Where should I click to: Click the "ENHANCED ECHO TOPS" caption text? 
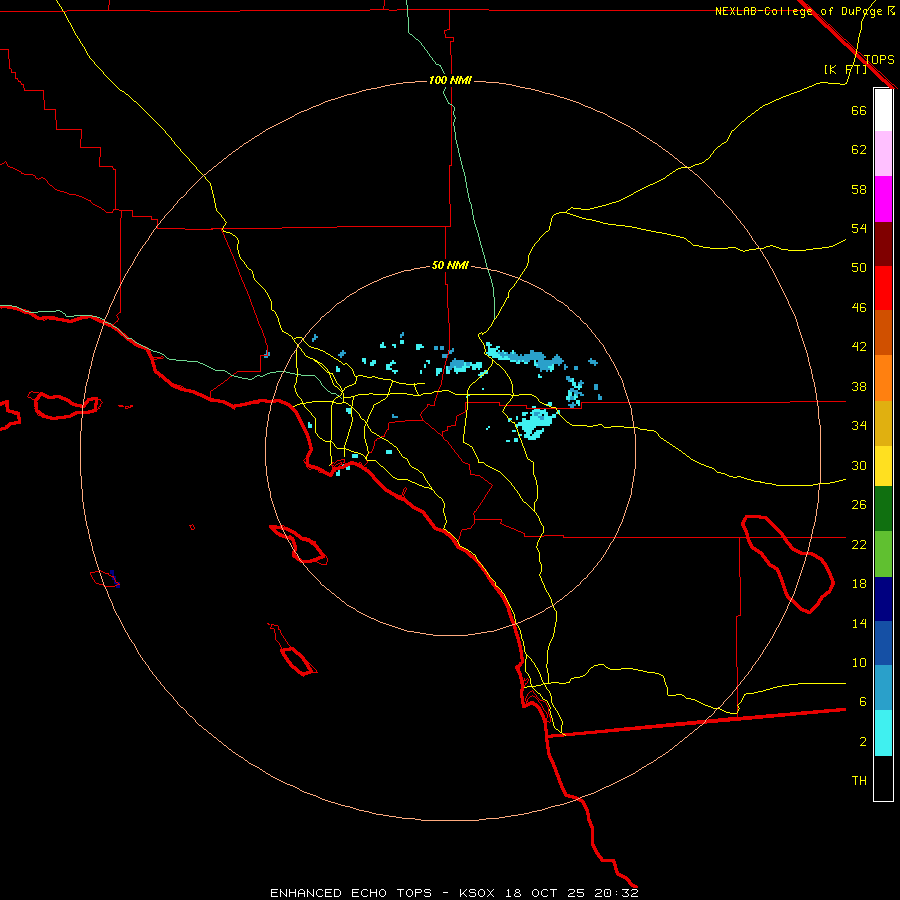tap(351, 893)
